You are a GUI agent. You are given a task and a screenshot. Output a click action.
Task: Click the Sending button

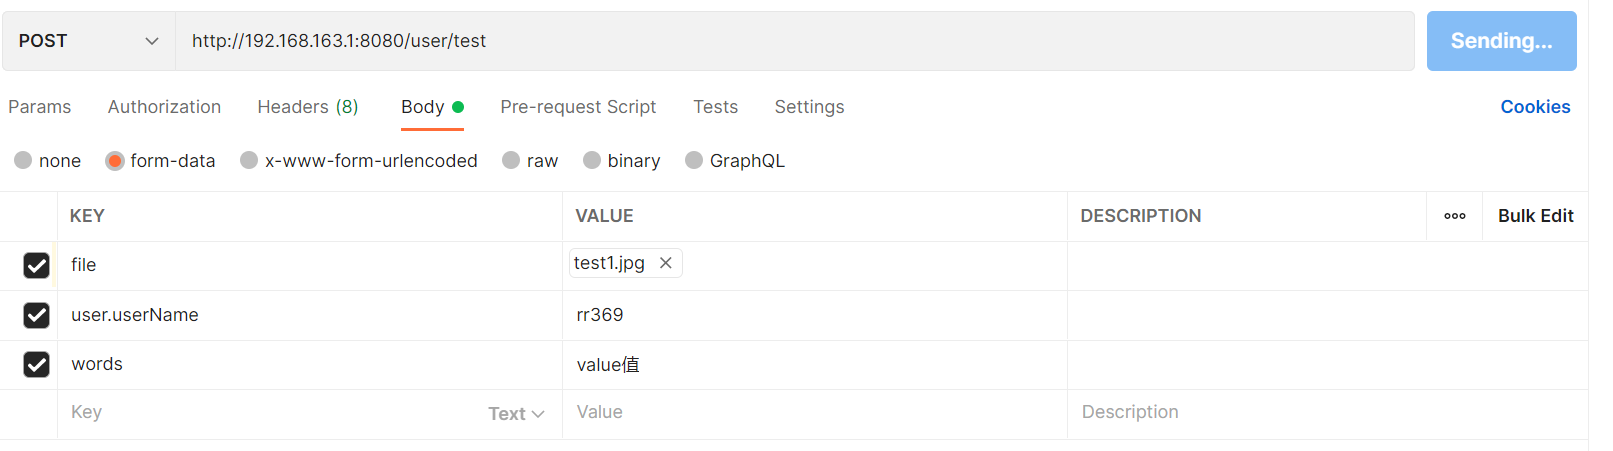coord(1501,41)
